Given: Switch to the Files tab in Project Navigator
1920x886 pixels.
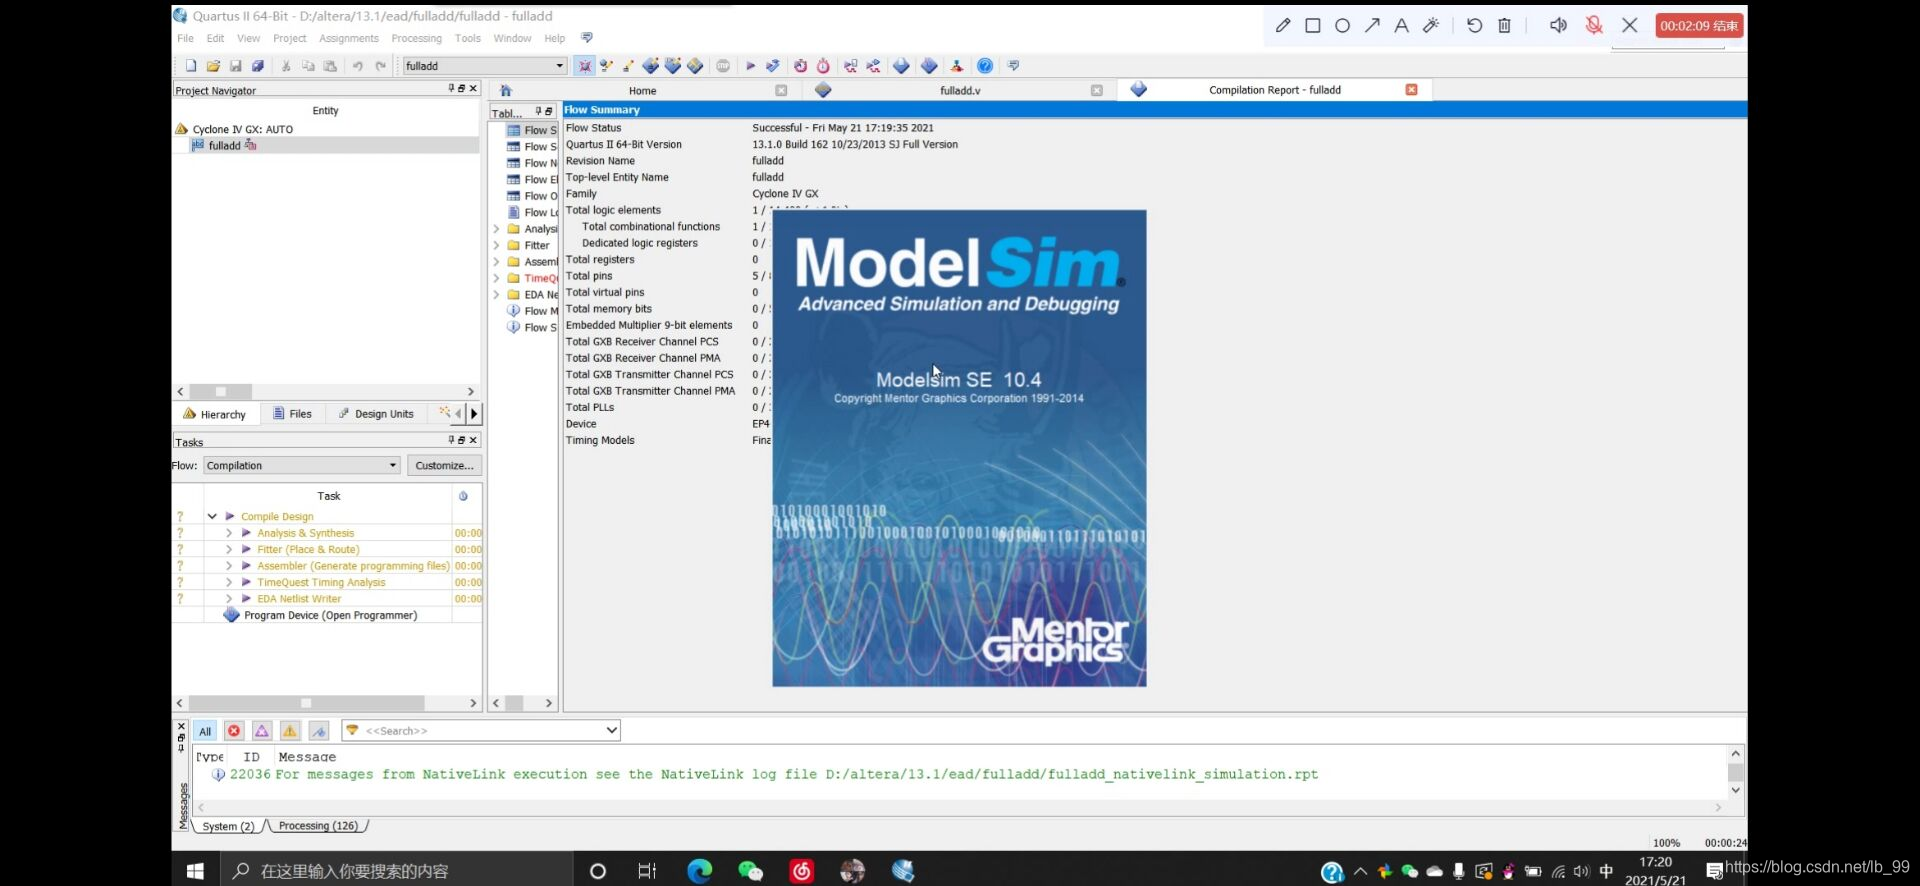Looking at the screenshot, I should click(x=292, y=414).
